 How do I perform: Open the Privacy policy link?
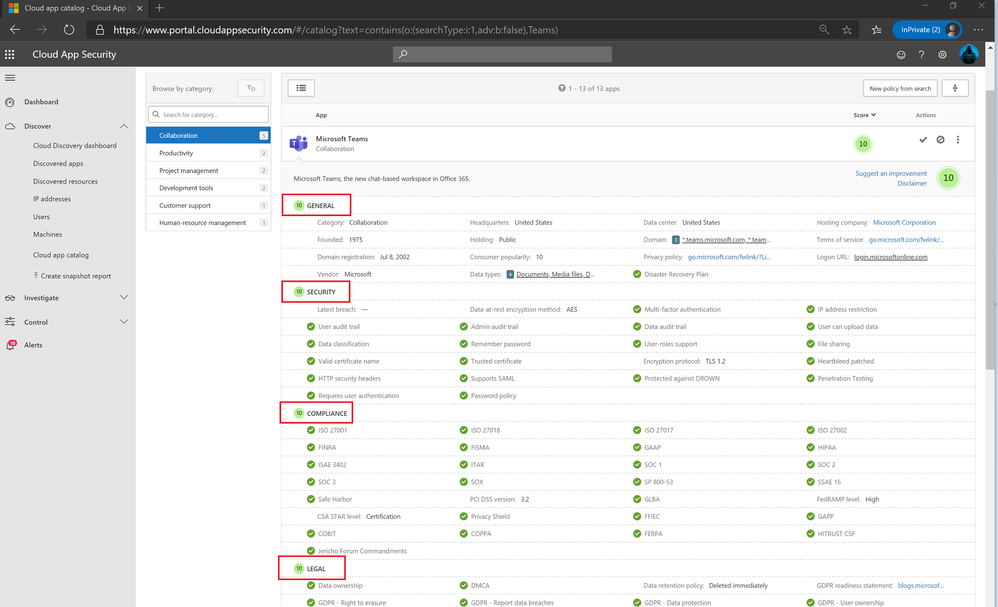click(729, 257)
